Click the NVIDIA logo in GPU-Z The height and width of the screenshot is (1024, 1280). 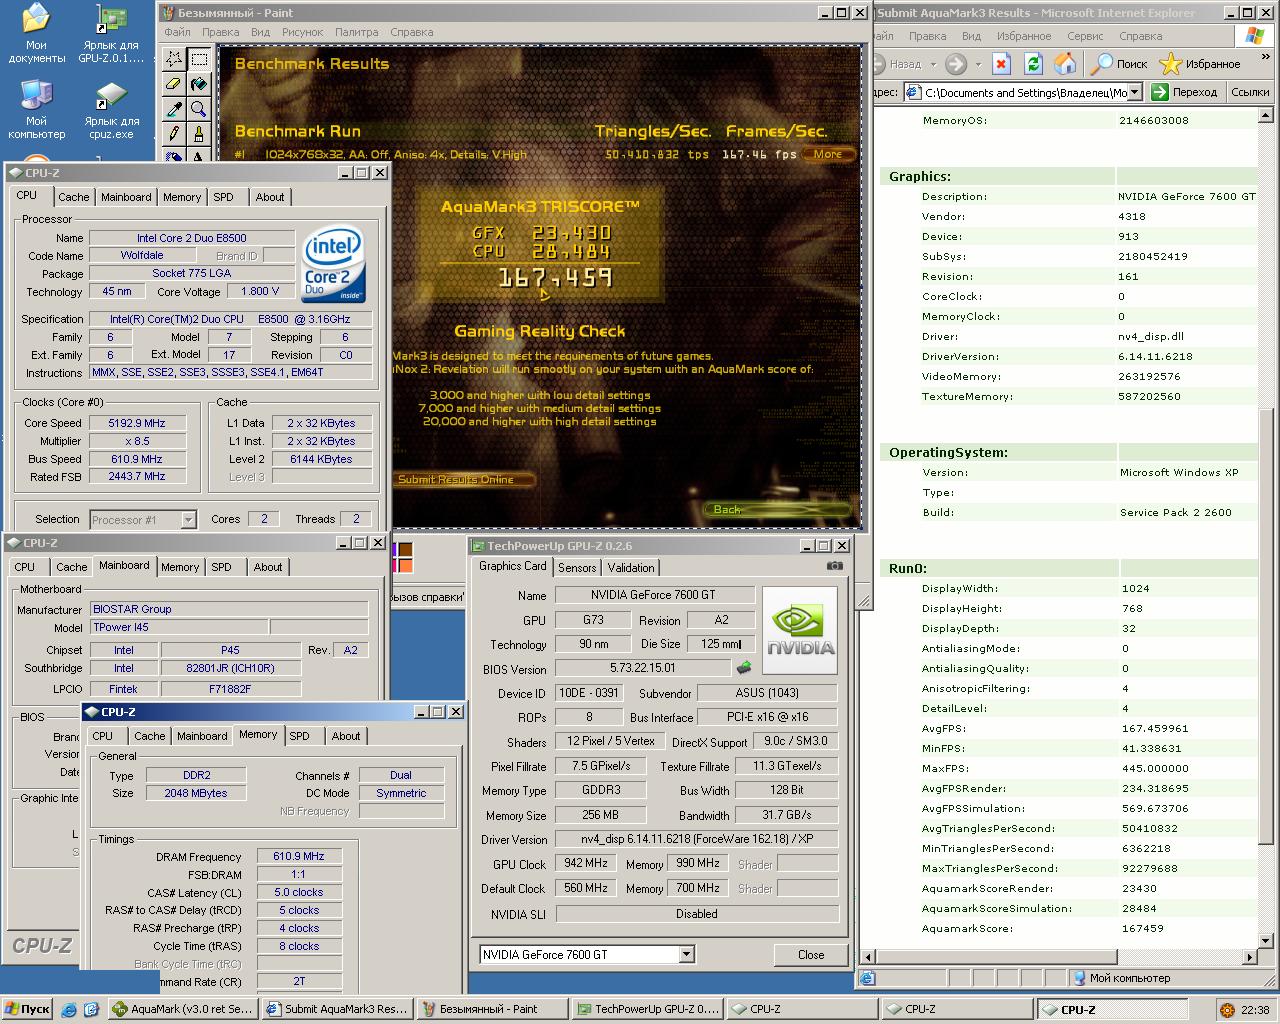800,631
